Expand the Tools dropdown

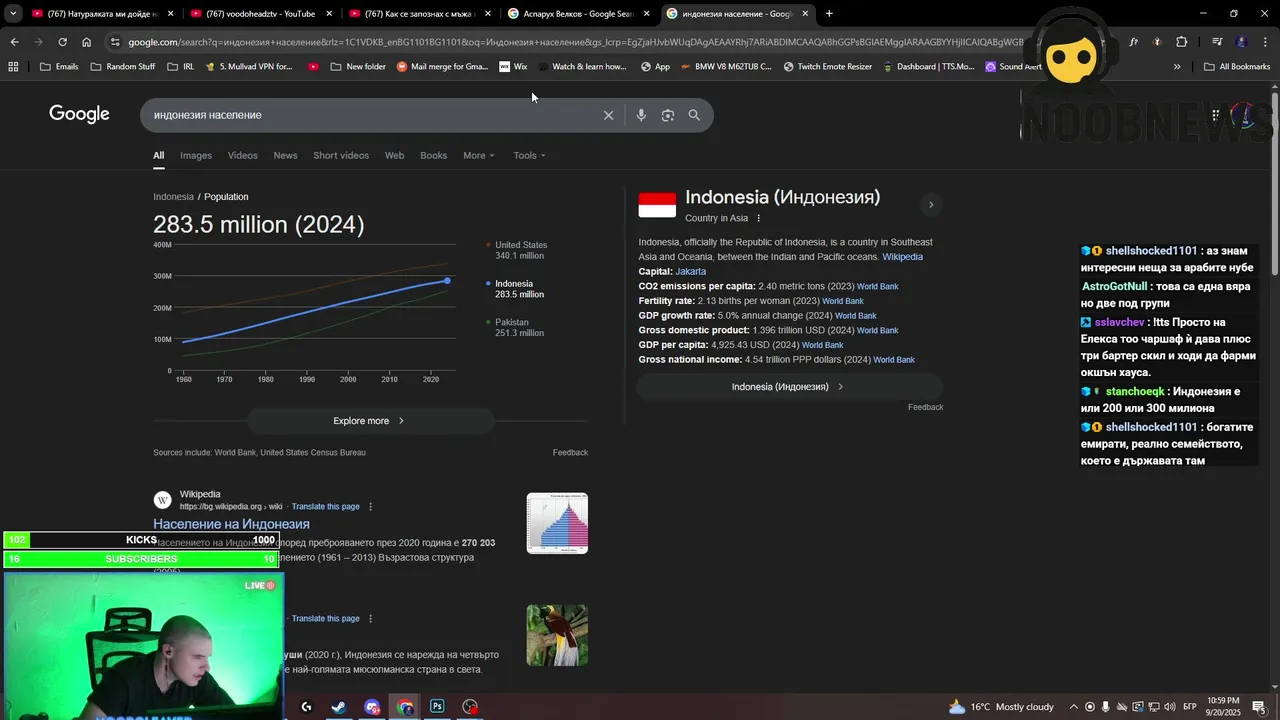529,155
